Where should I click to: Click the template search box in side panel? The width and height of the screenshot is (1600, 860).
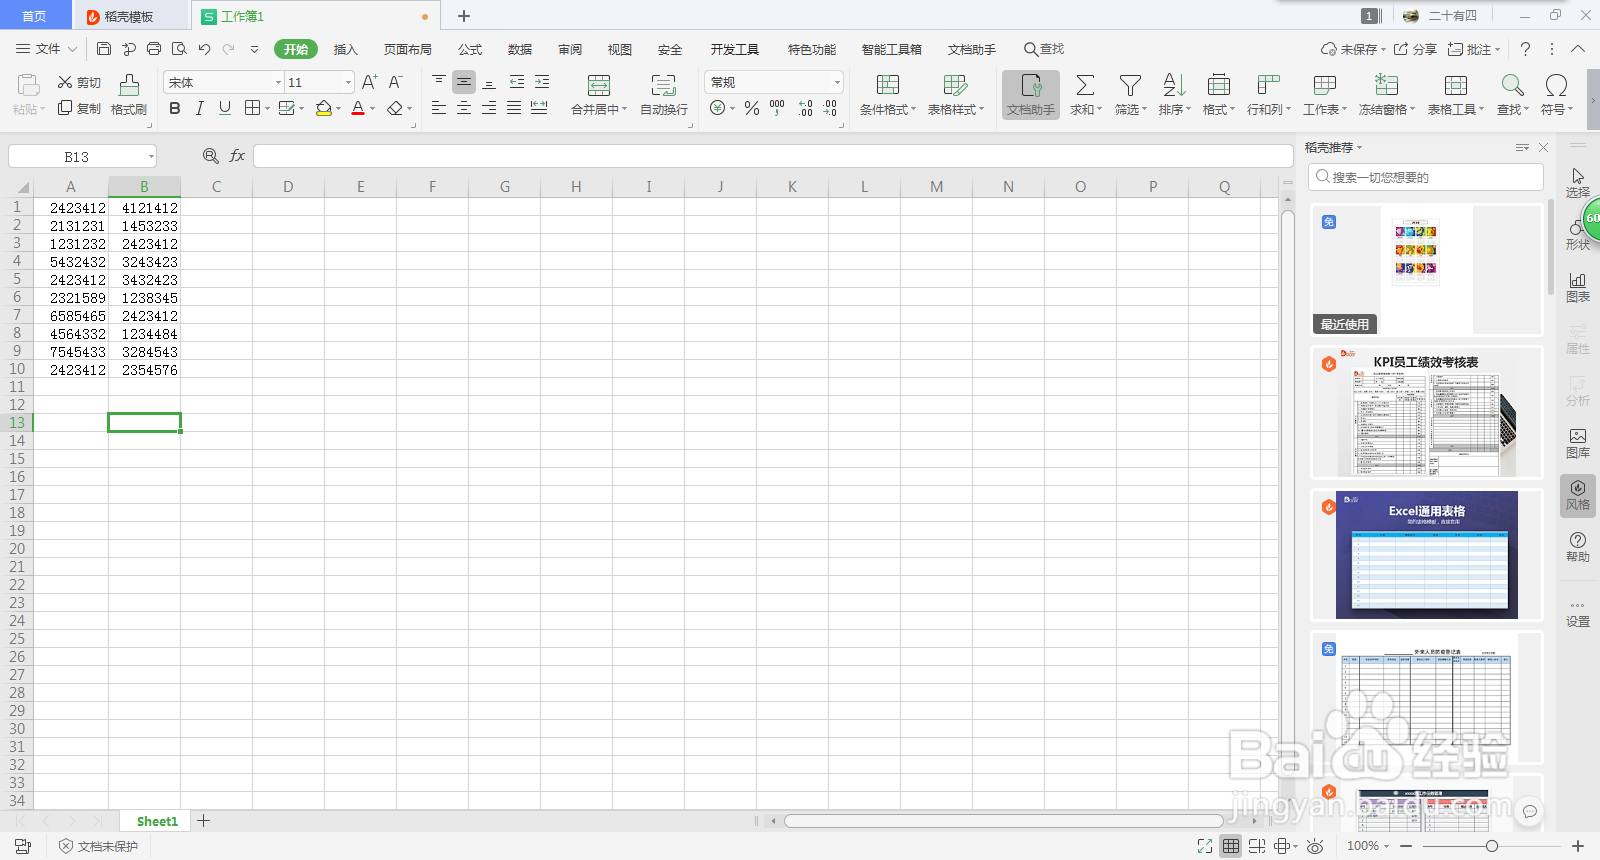point(1426,177)
